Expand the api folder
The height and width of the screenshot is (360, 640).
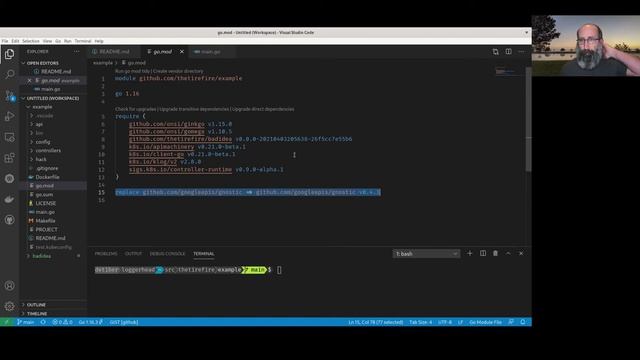[x=39, y=124]
